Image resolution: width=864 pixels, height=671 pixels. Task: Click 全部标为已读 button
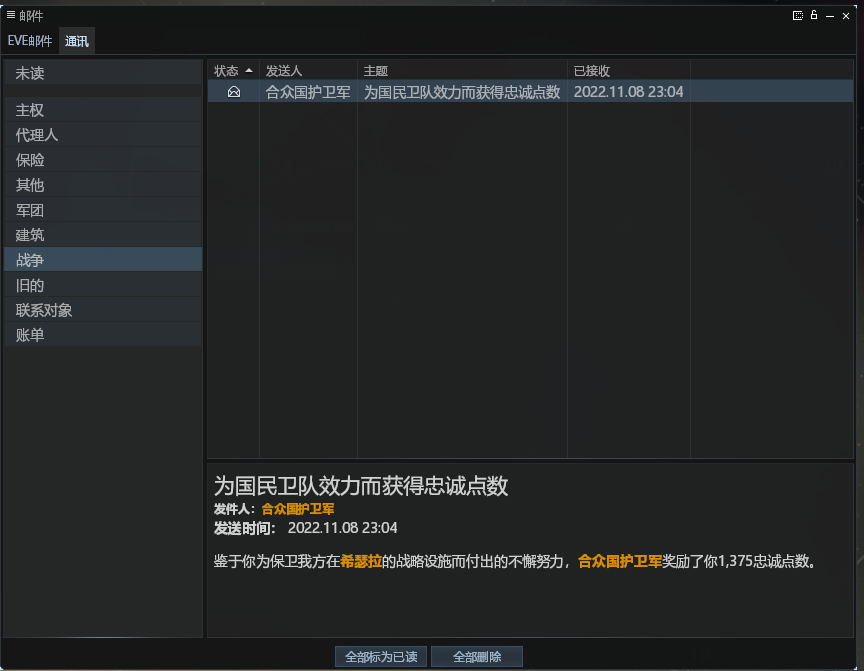pyautogui.click(x=381, y=657)
